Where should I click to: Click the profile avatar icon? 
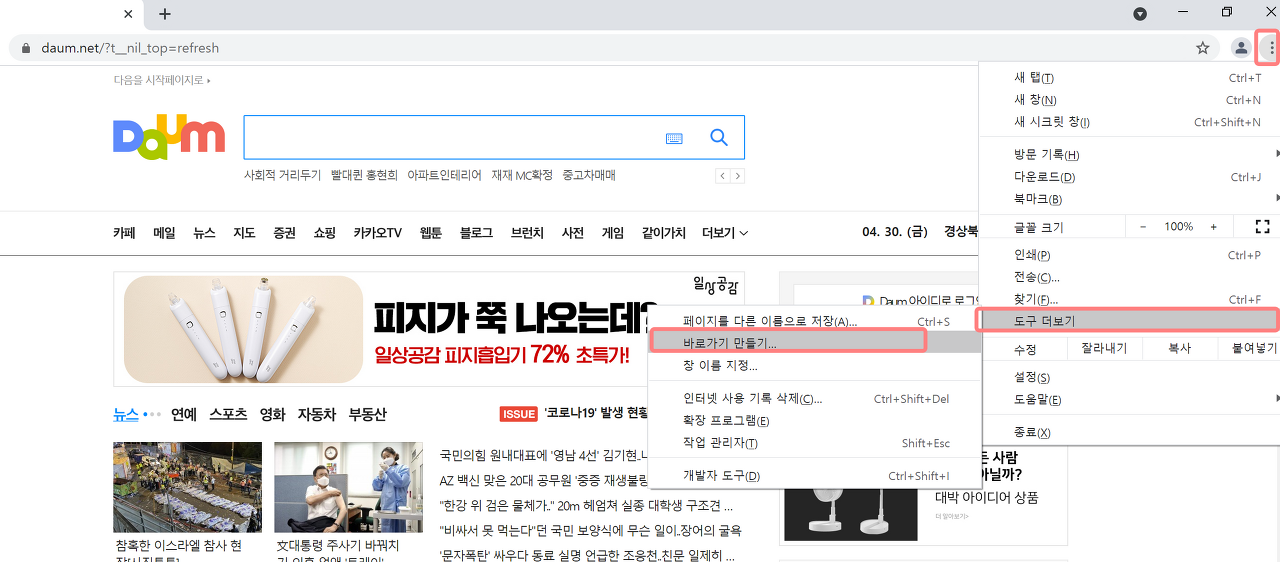coord(1240,47)
